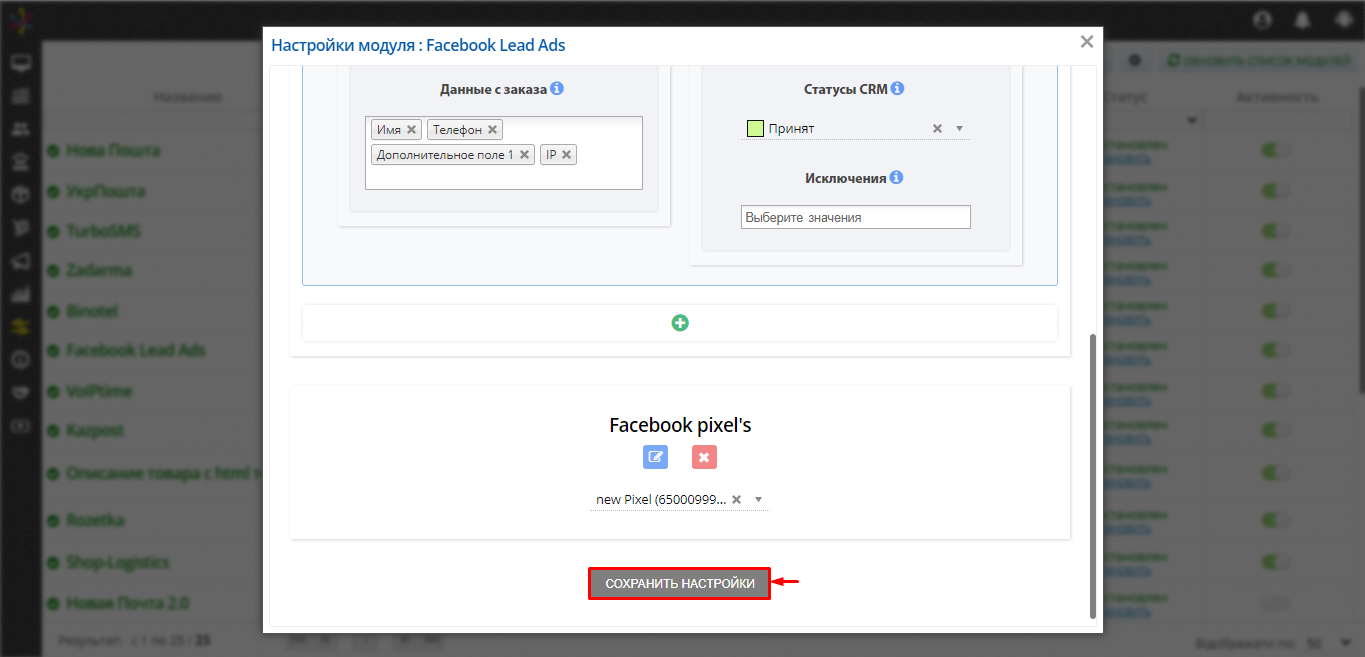The height and width of the screenshot is (657, 1365).
Task: Add a new block with green plus
Action: [x=680, y=323]
